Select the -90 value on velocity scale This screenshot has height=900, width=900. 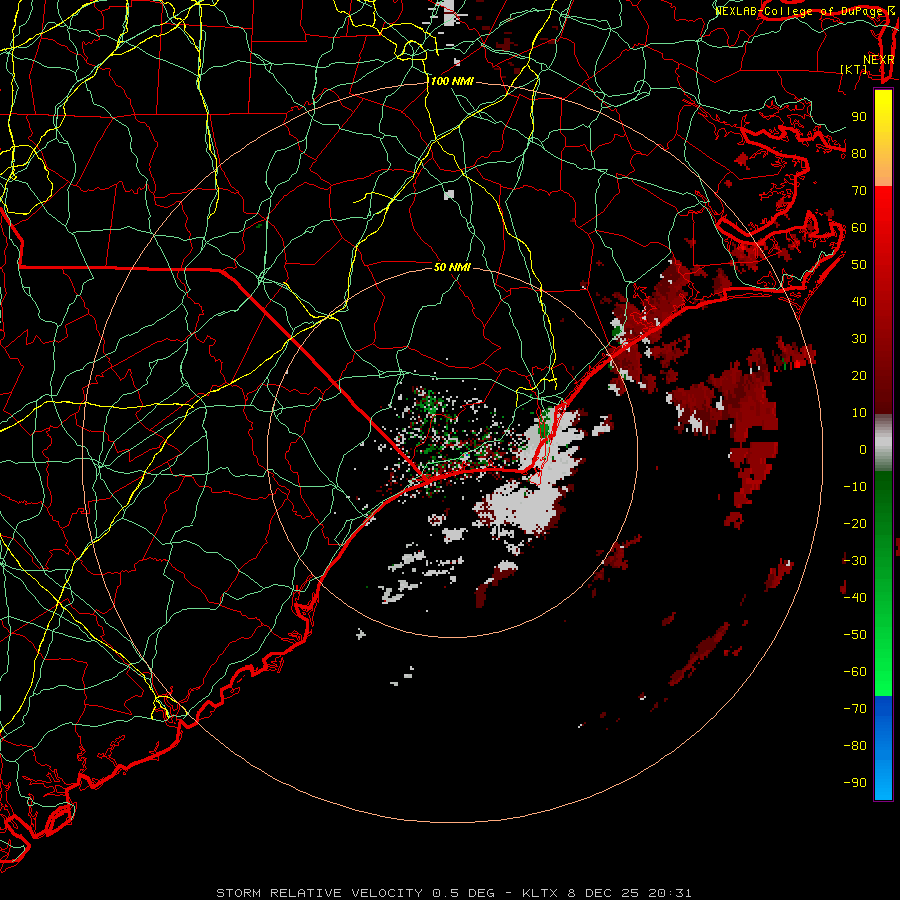point(855,783)
